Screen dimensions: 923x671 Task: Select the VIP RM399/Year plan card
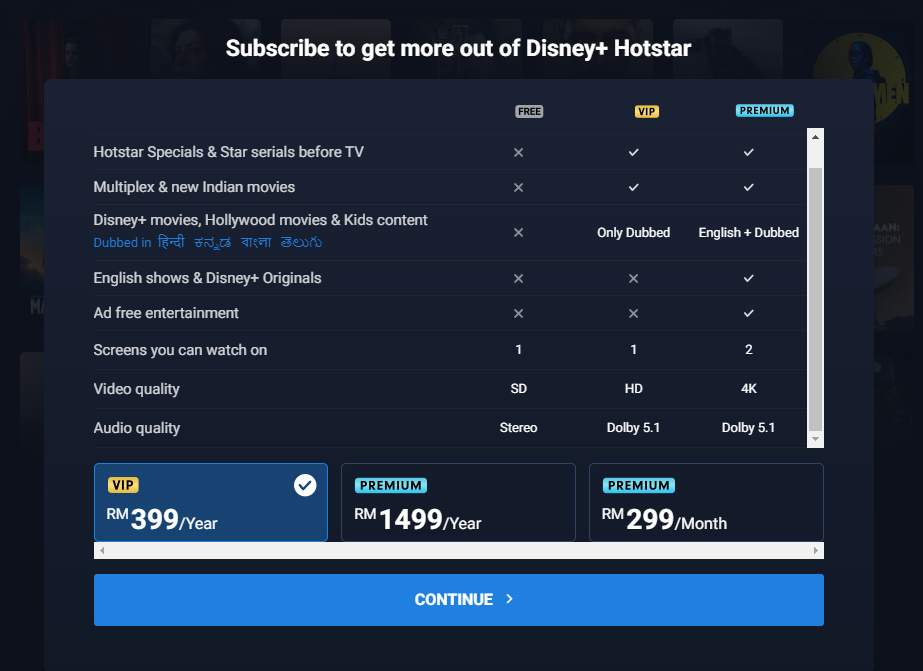click(x=210, y=503)
